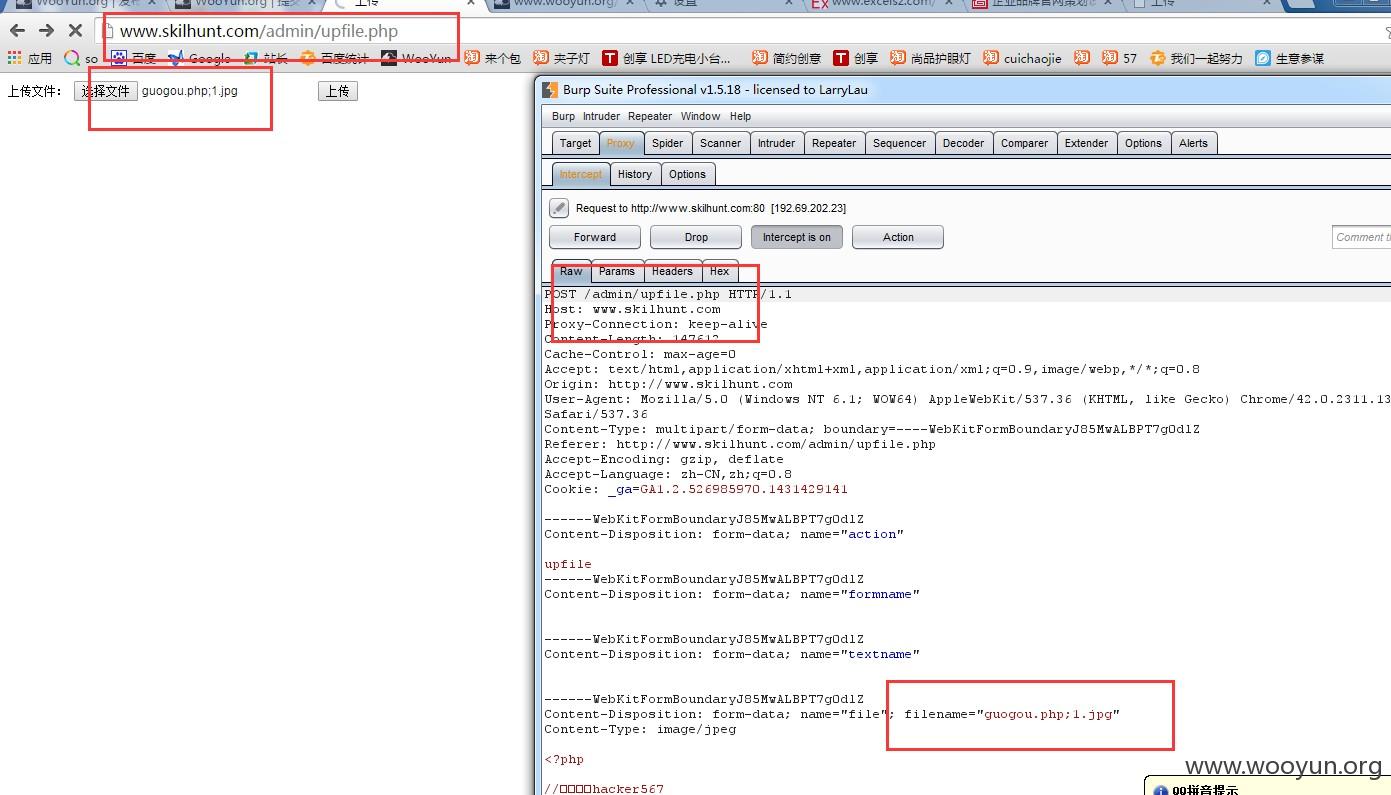This screenshot has width=1391, height=795.
Task: Switch request view to Hex
Action: [720, 272]
